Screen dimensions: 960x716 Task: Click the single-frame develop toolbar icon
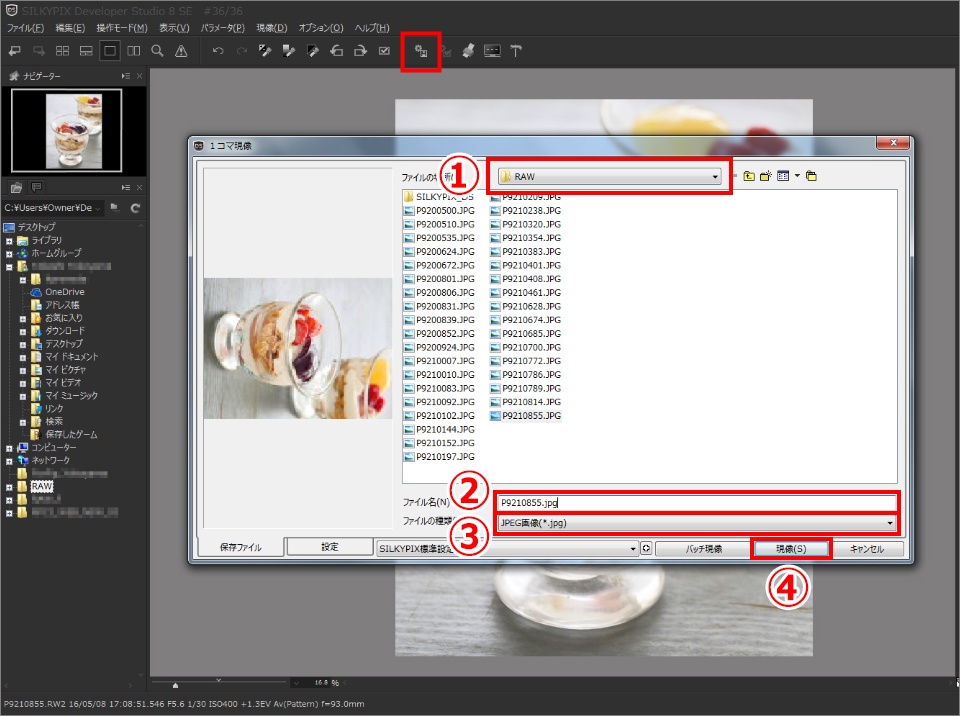[421, 50]
